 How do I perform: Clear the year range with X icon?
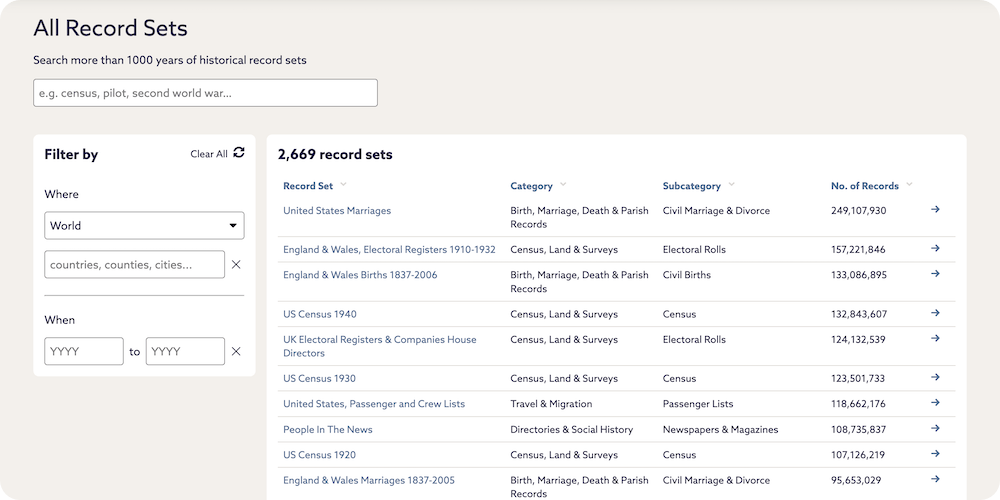click(236, 351)
